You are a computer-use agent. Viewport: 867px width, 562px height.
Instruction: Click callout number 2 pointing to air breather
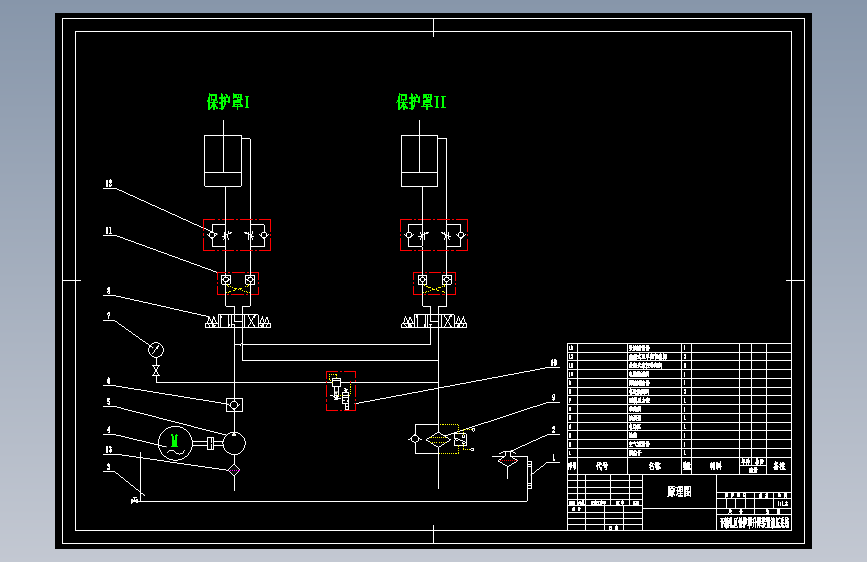553,430
